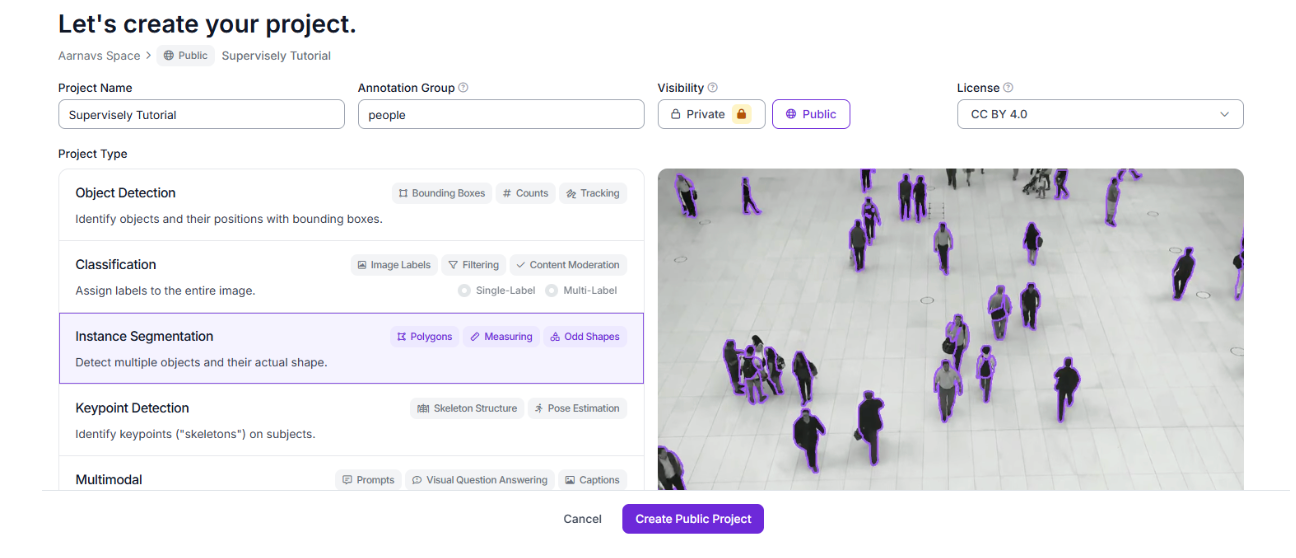The width and height of the screenshot is (1296, 558).
Task: Click the Annotation Group help icon
Action: [x=463, y=88]
